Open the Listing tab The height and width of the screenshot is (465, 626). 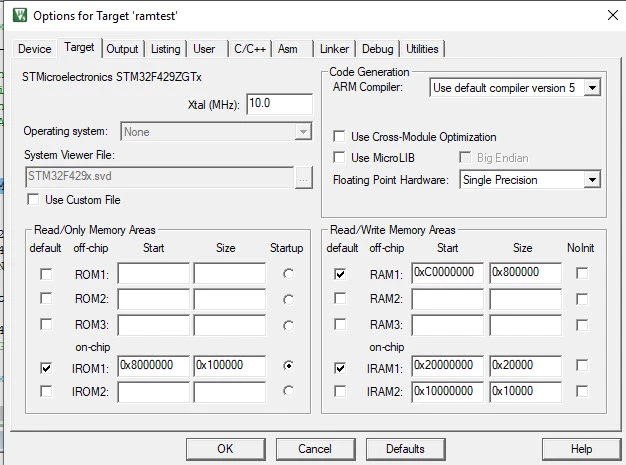165,49
